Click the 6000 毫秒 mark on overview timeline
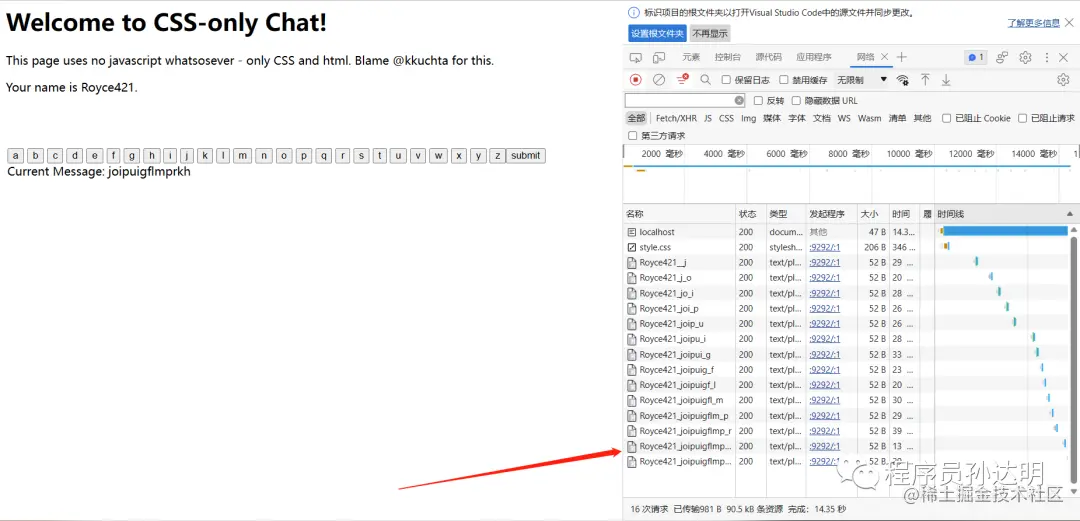Screen dimensions: 1080x521 pyautogui.click(x=787, y=154)
